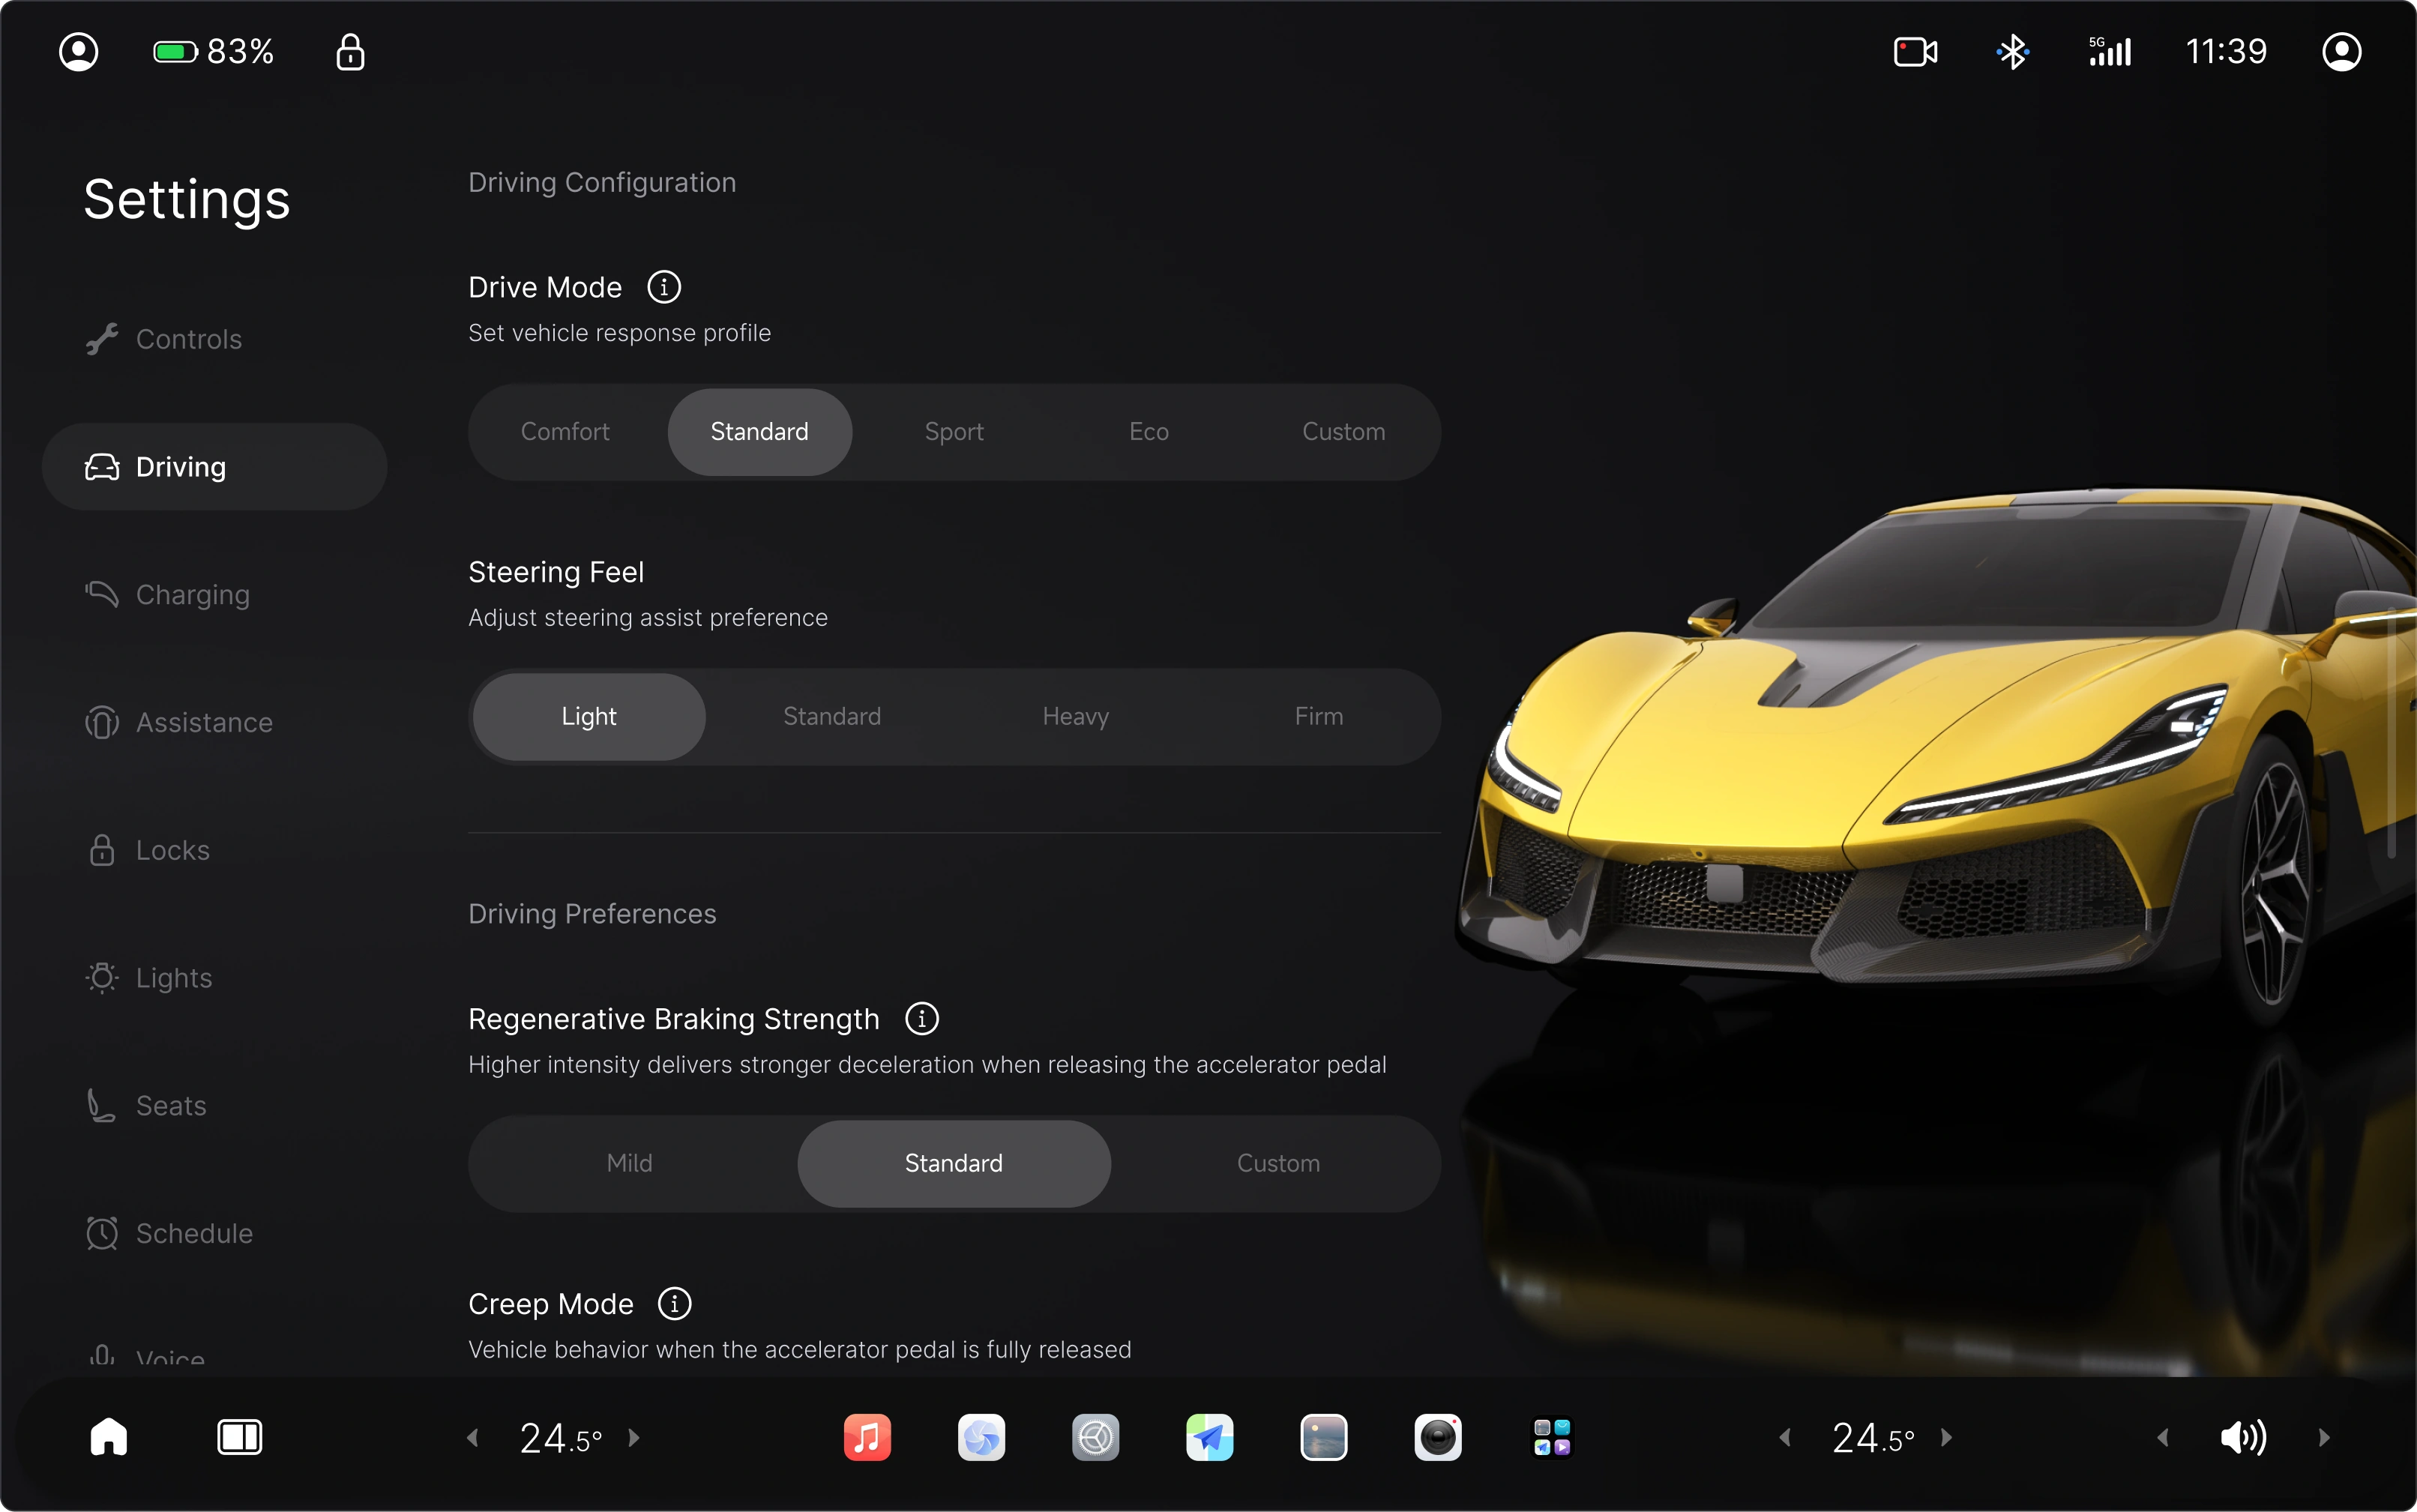Lower the volume with left arrow
The width and height of the screenshot is (2417, 1512).
click(2163, 1437)
